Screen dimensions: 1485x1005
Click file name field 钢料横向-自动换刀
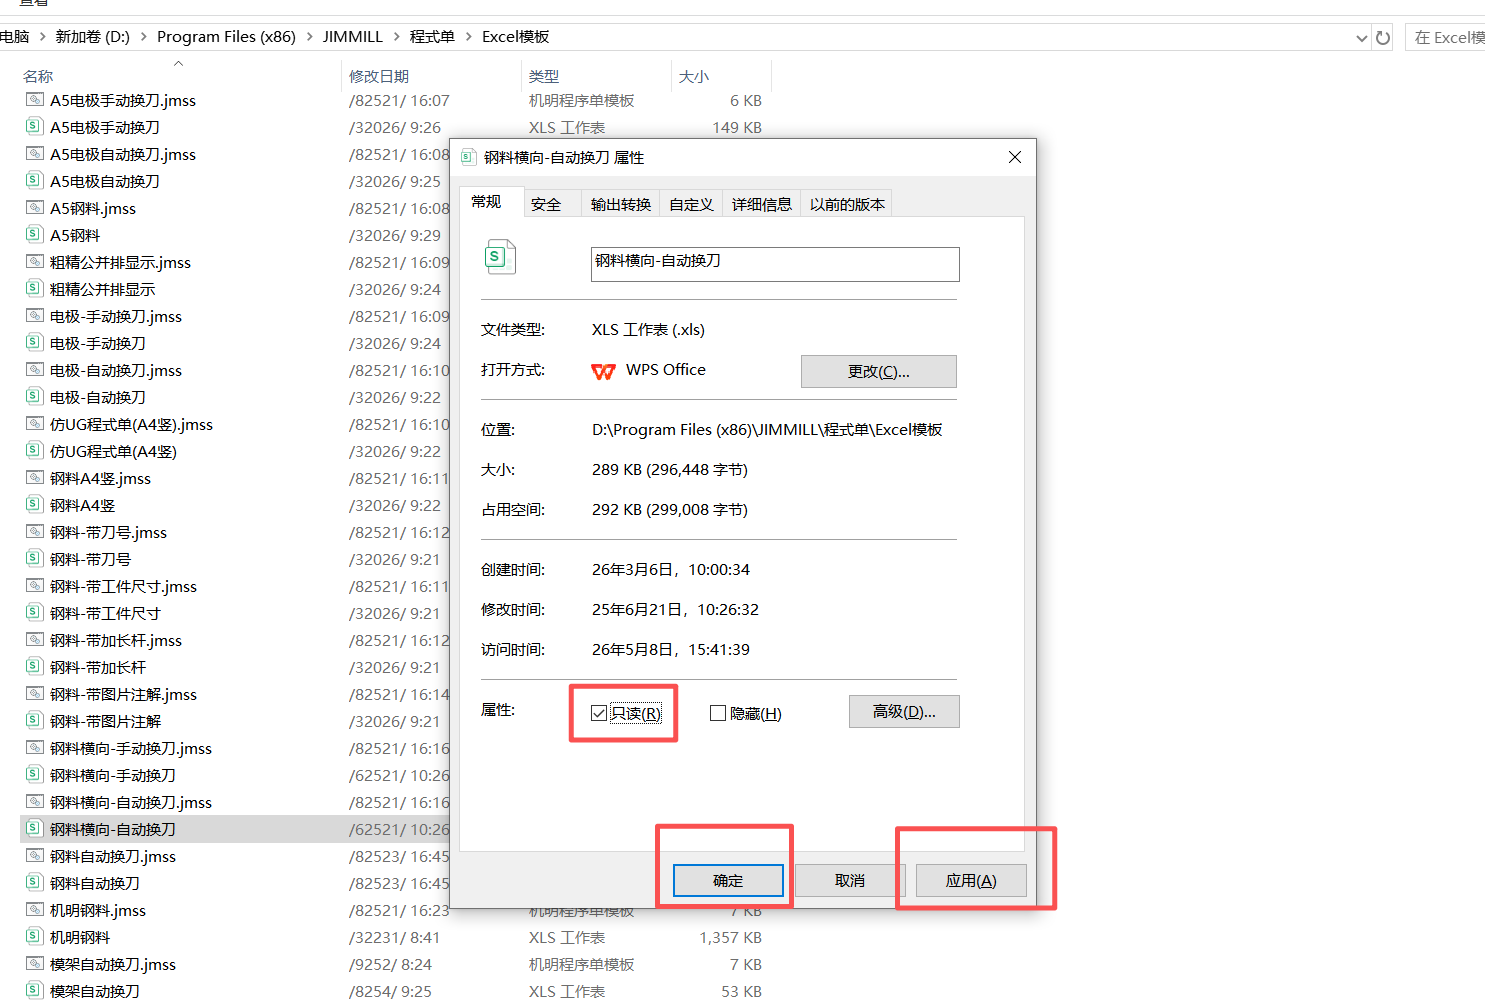click(775, 264)
